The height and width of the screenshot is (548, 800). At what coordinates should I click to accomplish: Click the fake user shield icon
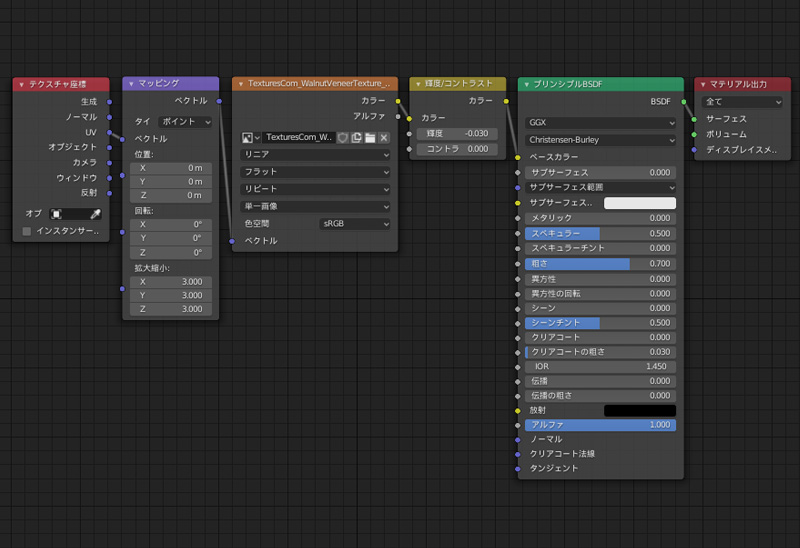tap(342, 137)
